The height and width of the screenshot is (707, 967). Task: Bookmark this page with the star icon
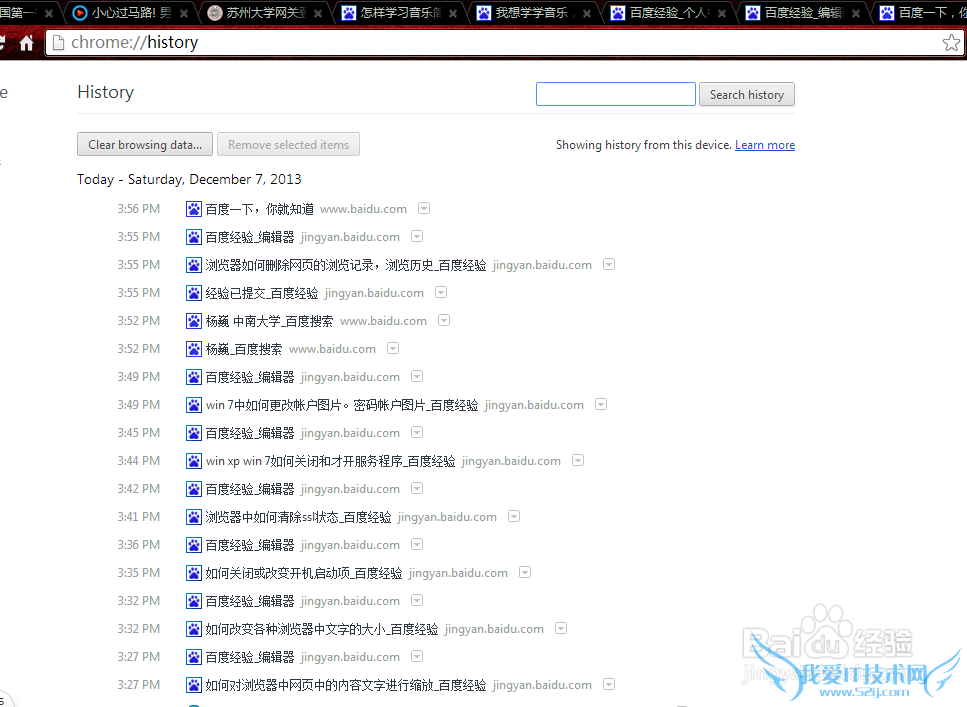(951, 43)
